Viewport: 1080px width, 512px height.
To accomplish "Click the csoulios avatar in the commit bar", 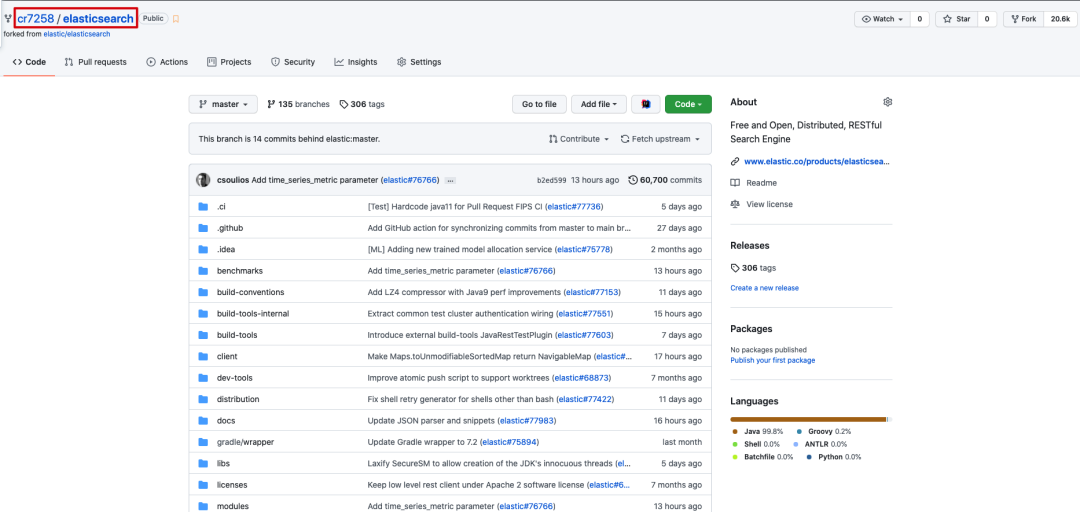I will click(x=203, y=180).
